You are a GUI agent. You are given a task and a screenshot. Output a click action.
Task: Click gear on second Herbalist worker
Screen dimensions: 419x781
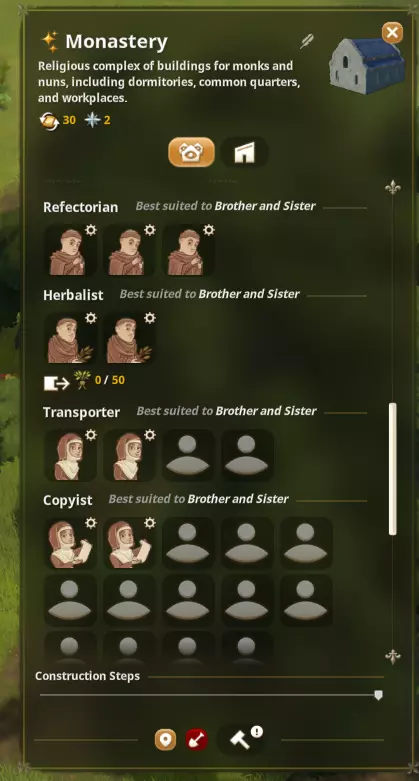149,318
